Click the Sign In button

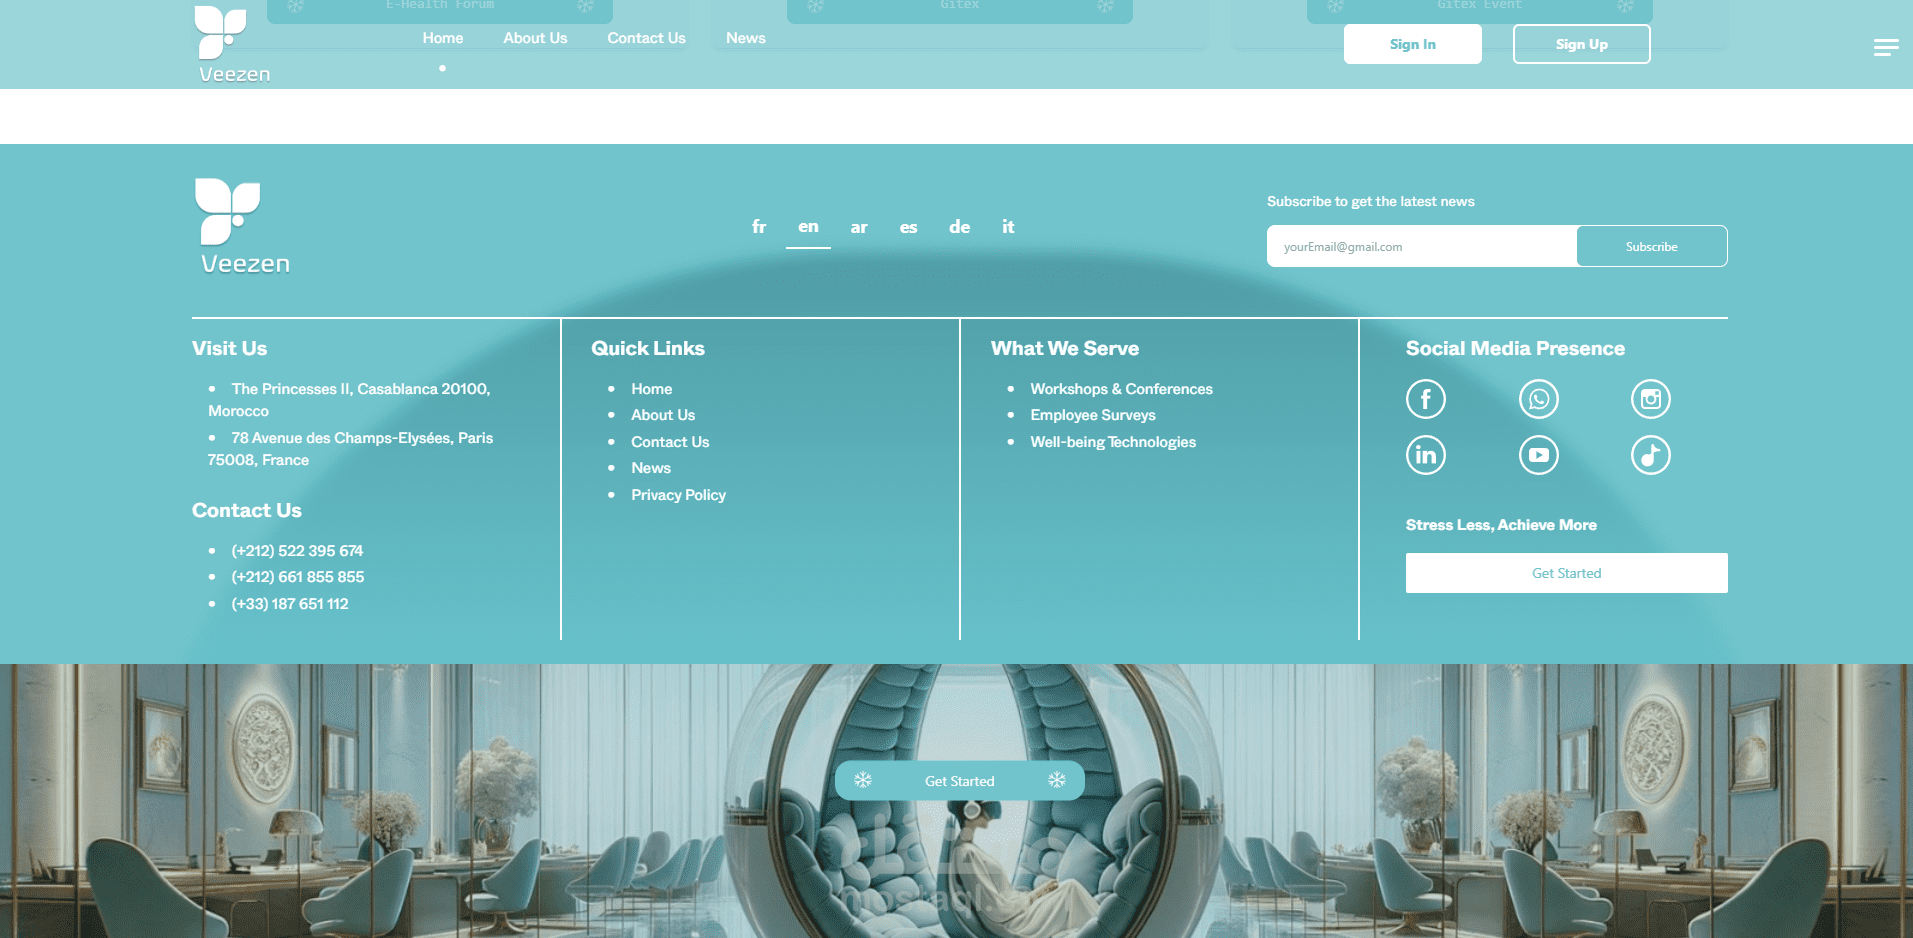pos(1413,44)
